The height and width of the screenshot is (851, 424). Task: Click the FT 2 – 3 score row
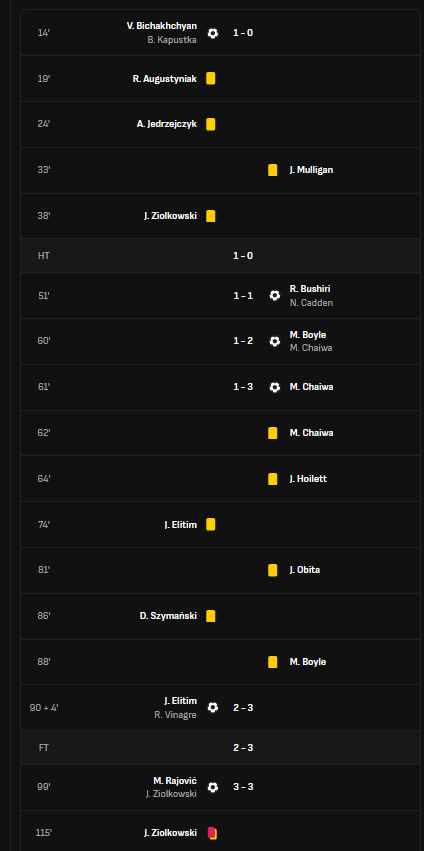pos(222,747)
